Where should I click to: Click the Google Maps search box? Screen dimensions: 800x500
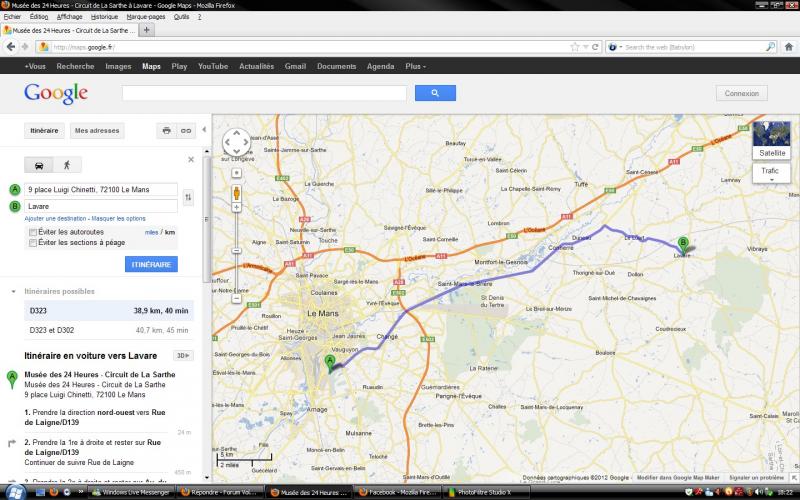(x=264, y=93)
